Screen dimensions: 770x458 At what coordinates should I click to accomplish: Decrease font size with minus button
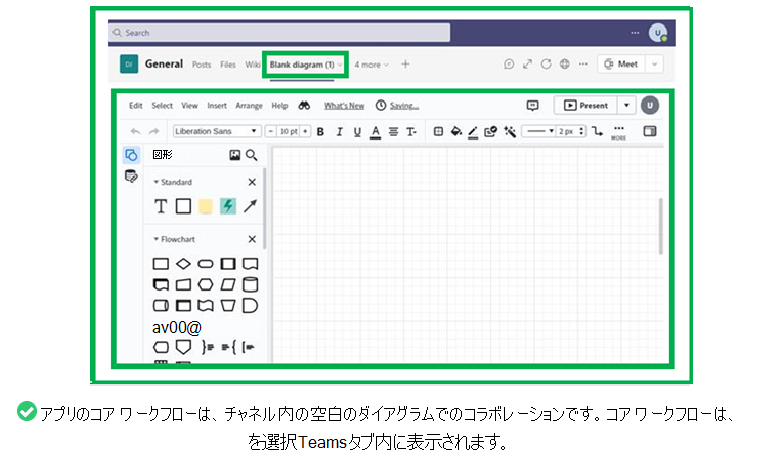tap(271, 131)
